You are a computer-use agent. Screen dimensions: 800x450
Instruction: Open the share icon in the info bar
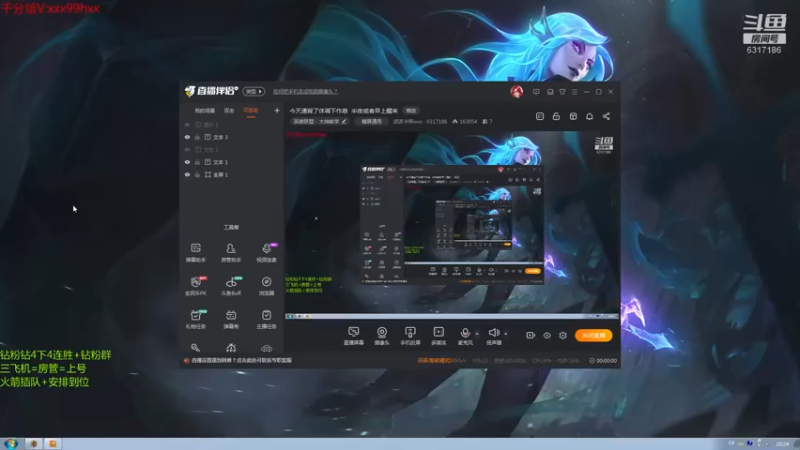(606, 116)
